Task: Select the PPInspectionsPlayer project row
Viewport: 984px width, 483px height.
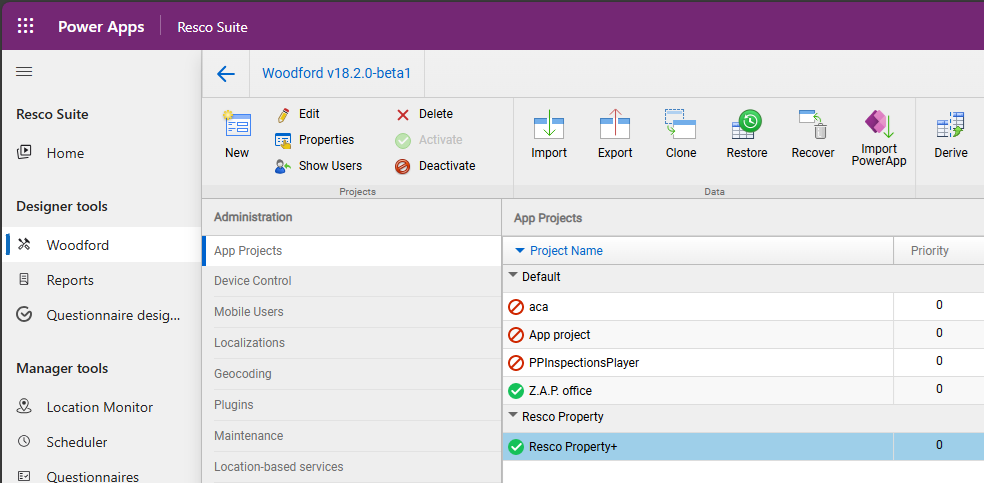Action: 584,362
